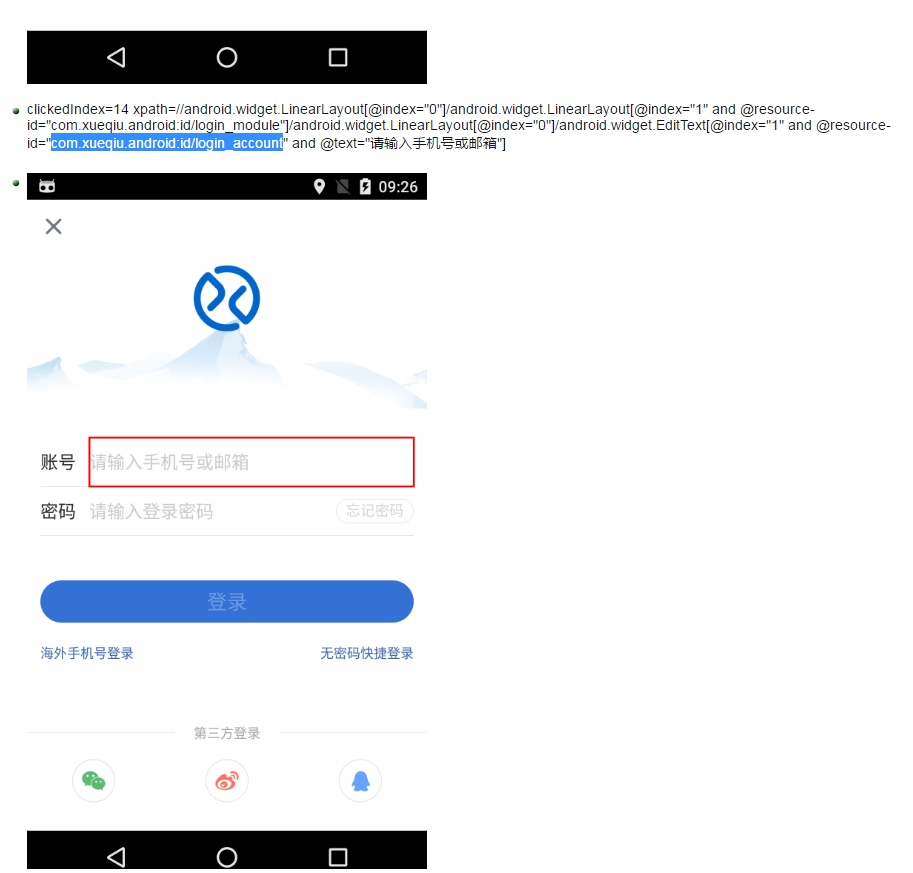This screenshot has width=913, height=873.
Task: Tap the top Android recents square
Action: point(338,57)
